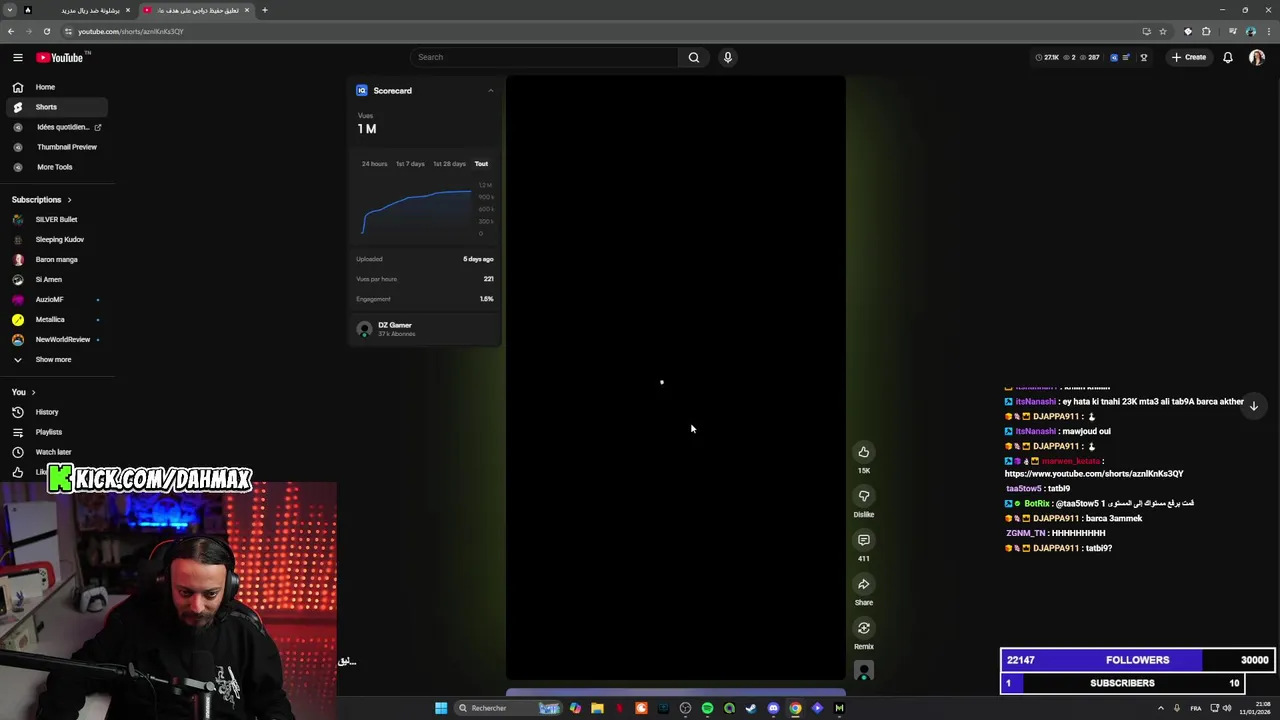
Task: Click the search magnifier button
Action: (x=693, y=57)
